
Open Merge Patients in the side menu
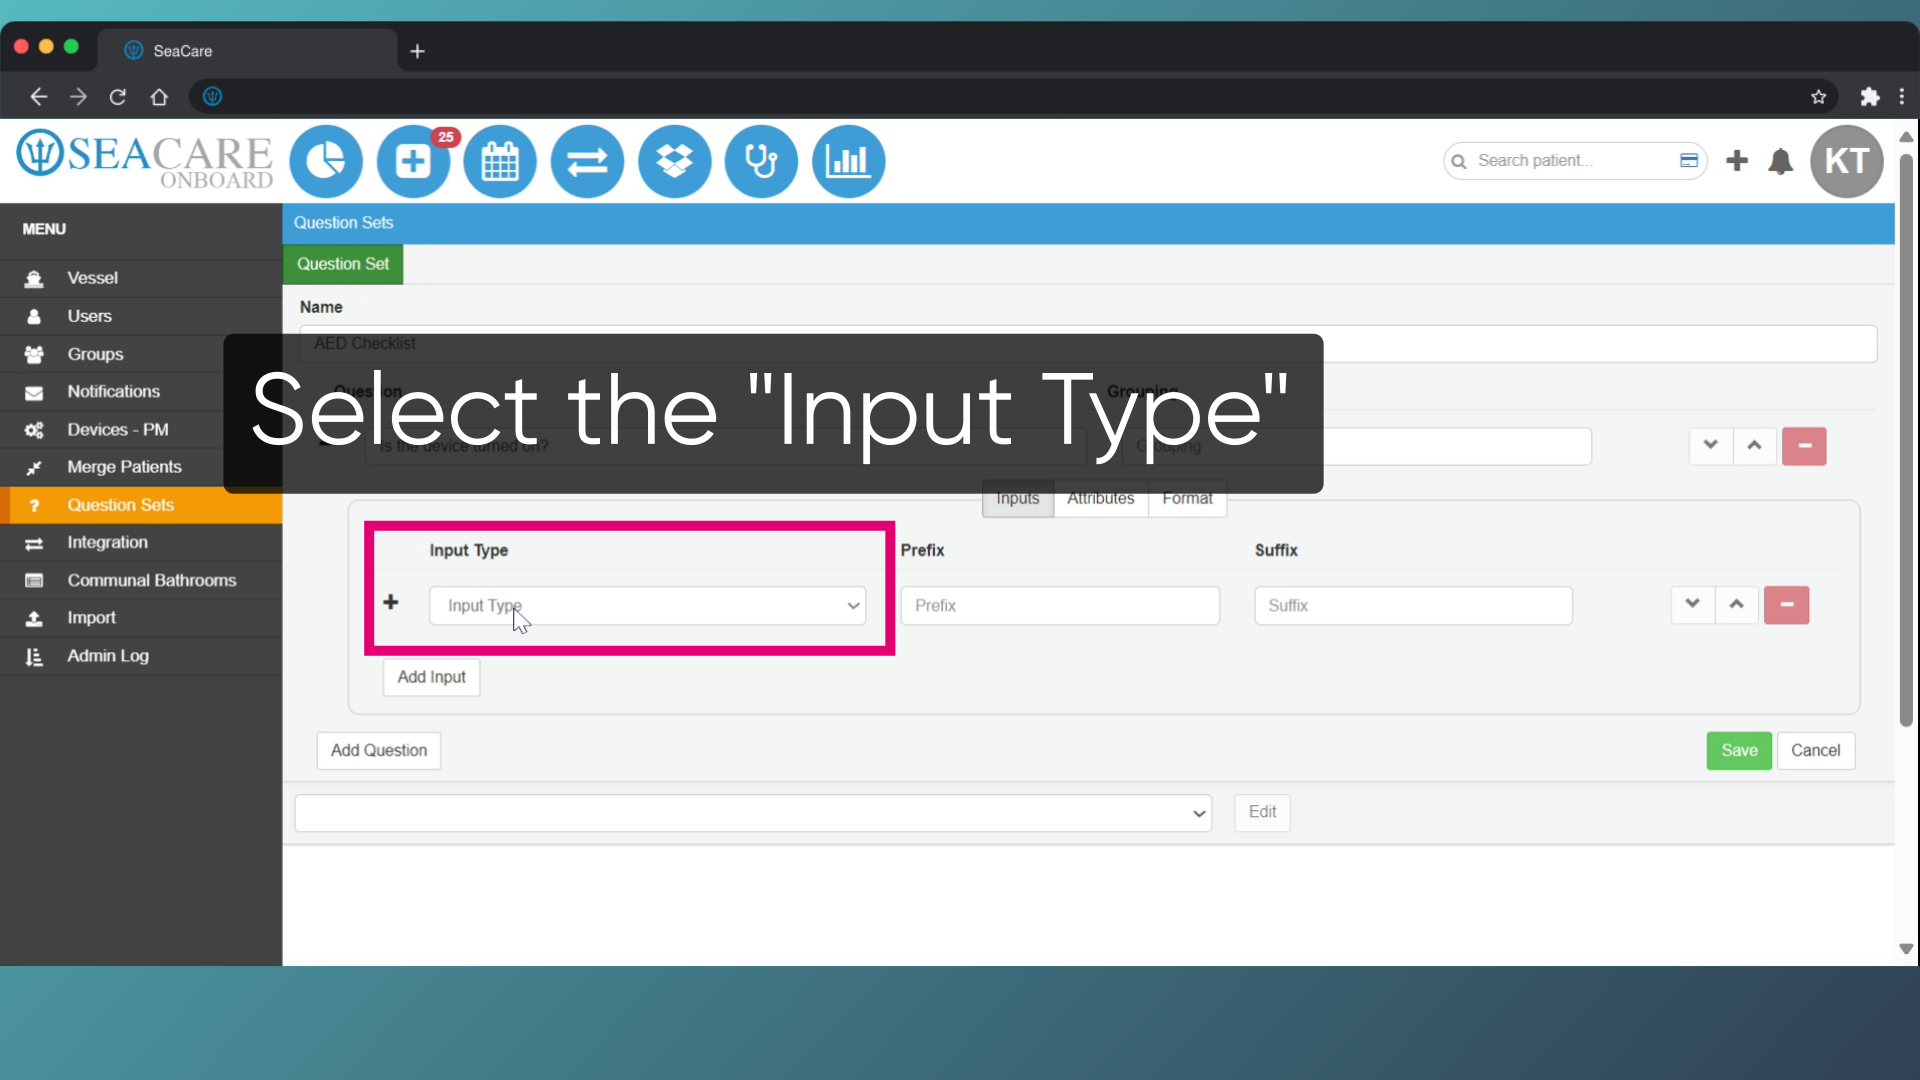pos(141,467)
